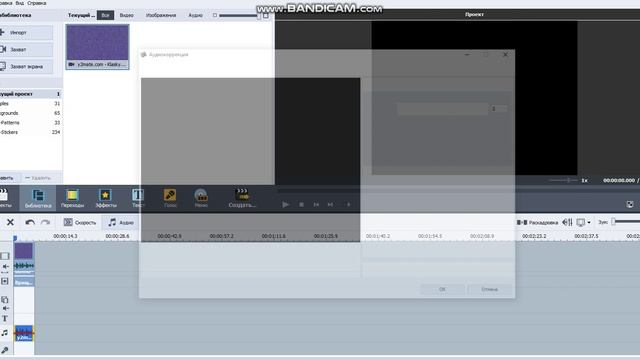Viewport: 640px width, 360px height.
Task: Open the audio mixer icon next to Раскадровка
Action: click(567, 222)
